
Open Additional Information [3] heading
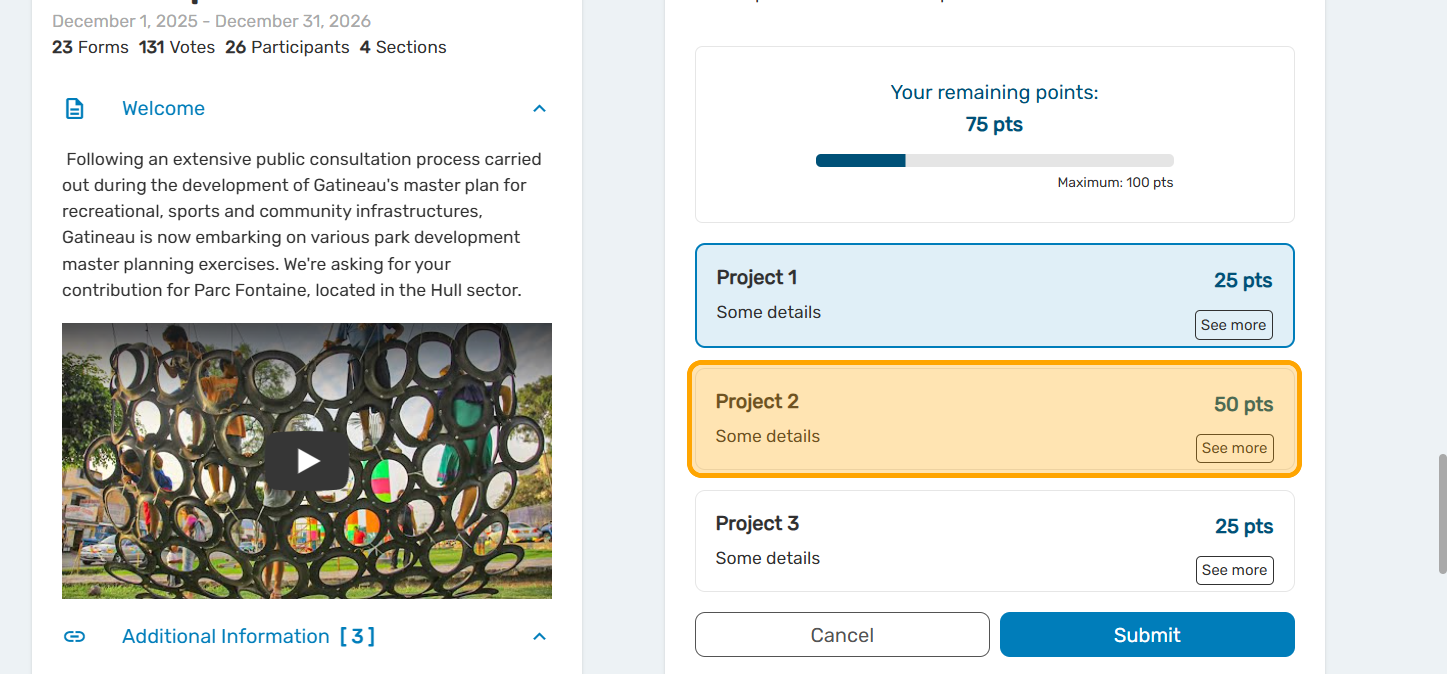pos(248,637)
